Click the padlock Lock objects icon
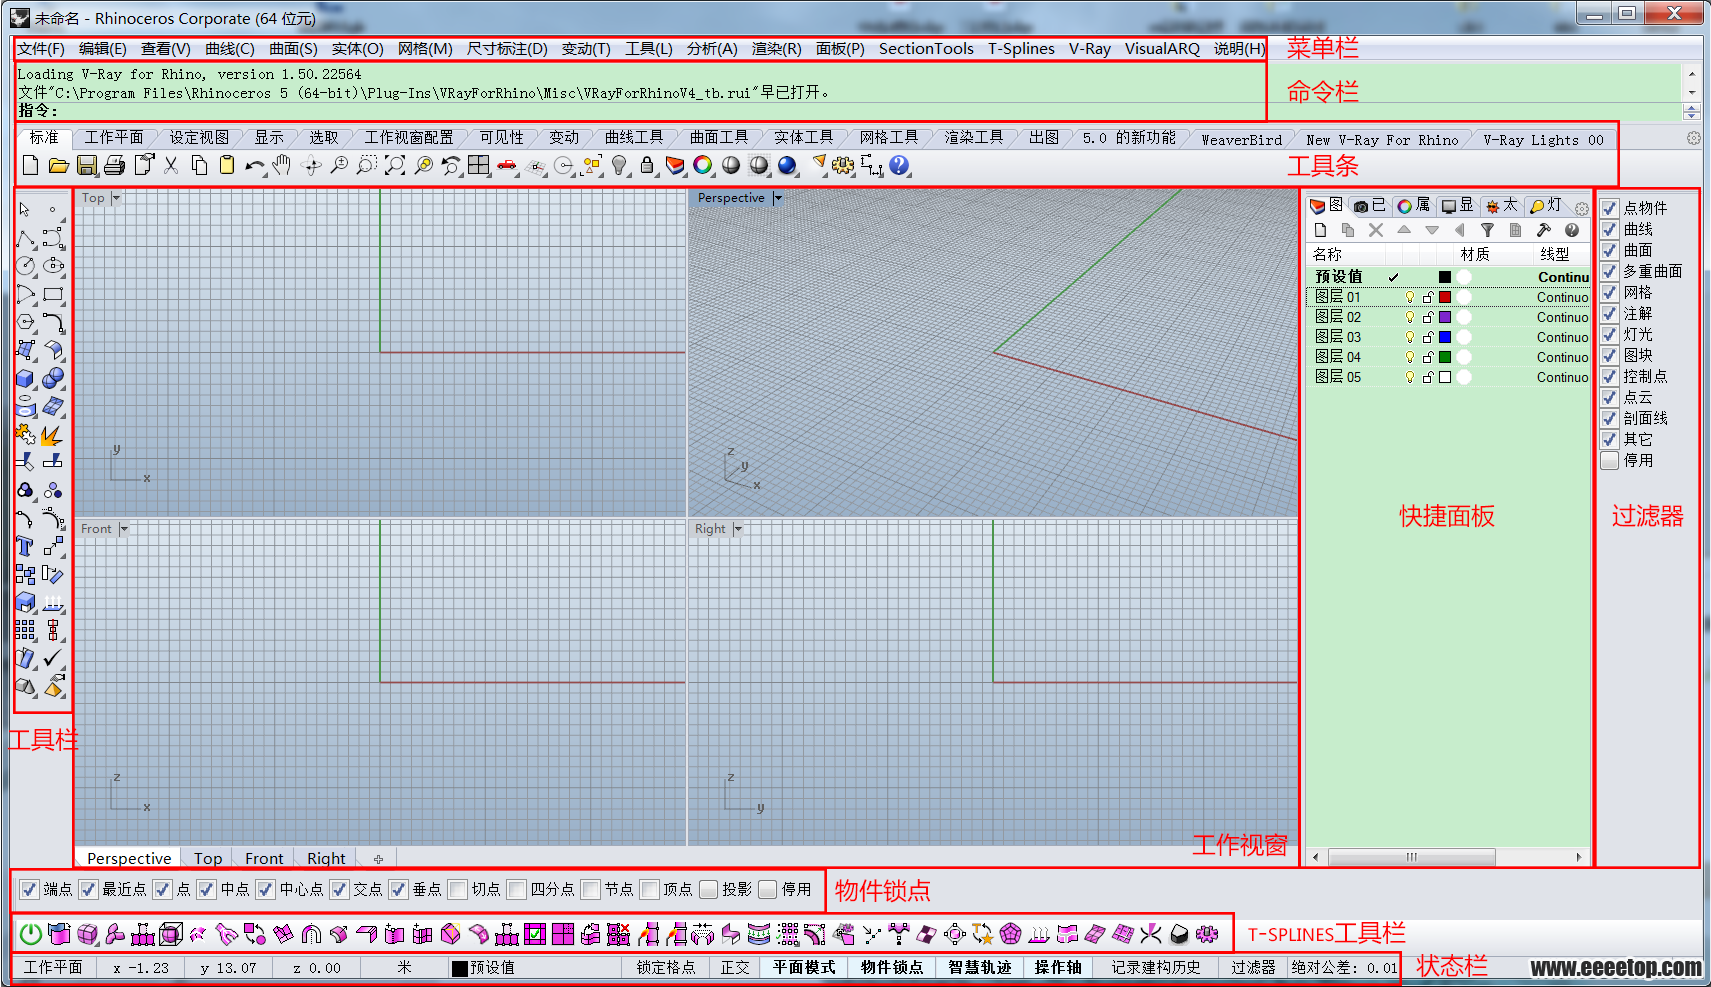 coord(647,166)
